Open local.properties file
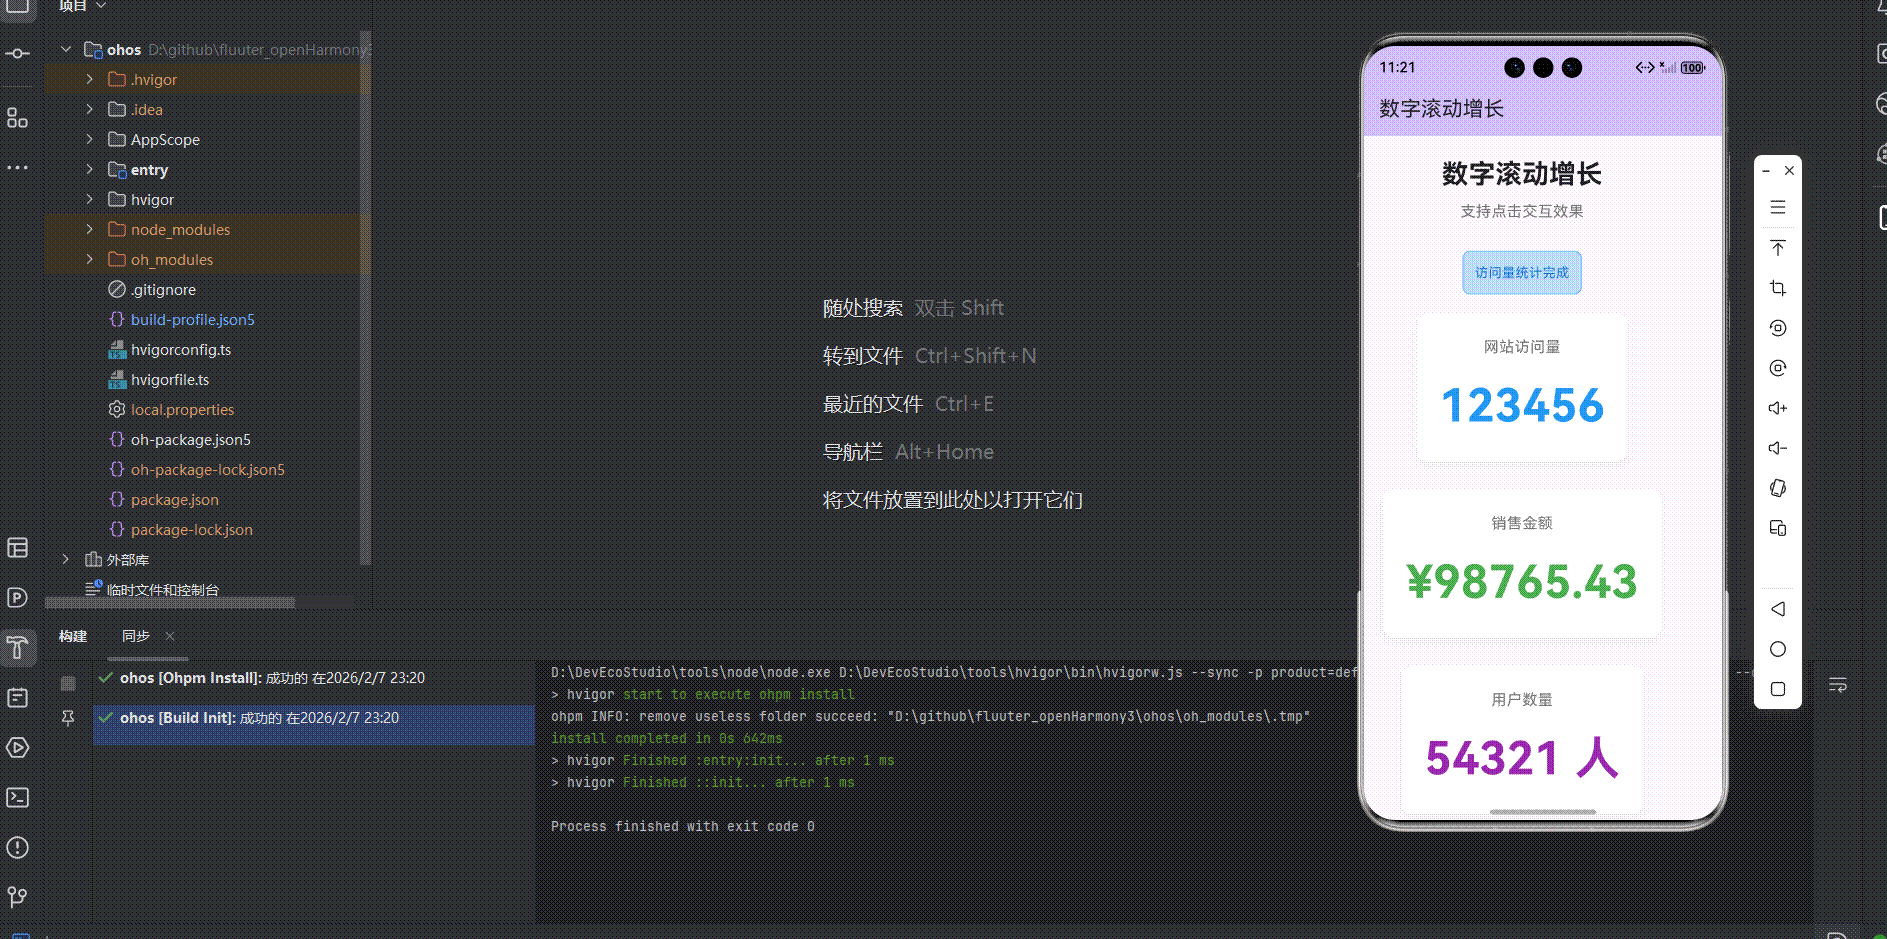The image size is (1887, 939). click(182, 409)
